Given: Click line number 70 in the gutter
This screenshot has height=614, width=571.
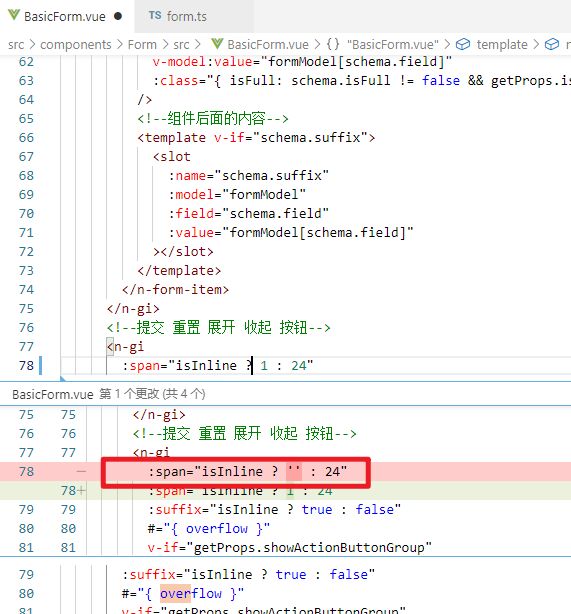Looking at the screenshot, I should 26,214.
